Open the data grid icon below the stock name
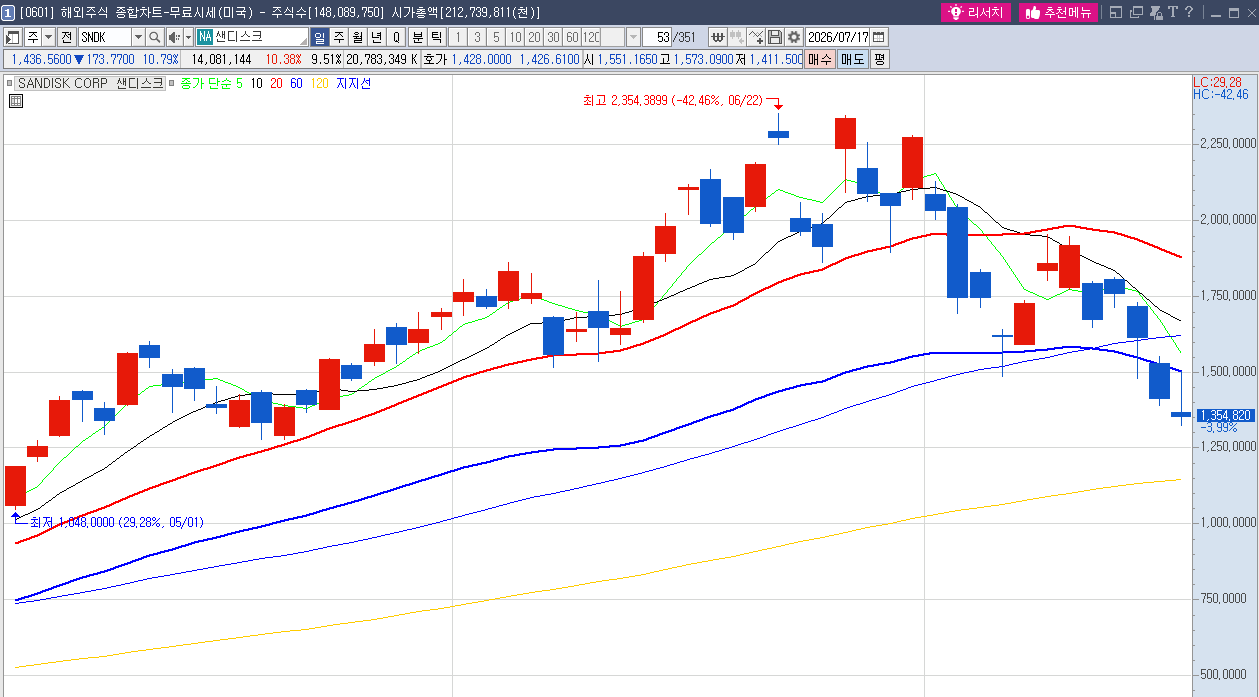Image resolution: width=1259 pixels, height=697 pixels. [17, 101]
